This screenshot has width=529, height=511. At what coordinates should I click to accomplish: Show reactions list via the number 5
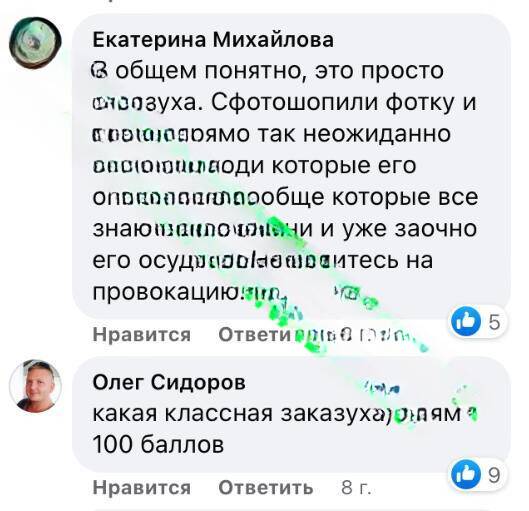tap(494, 322)
